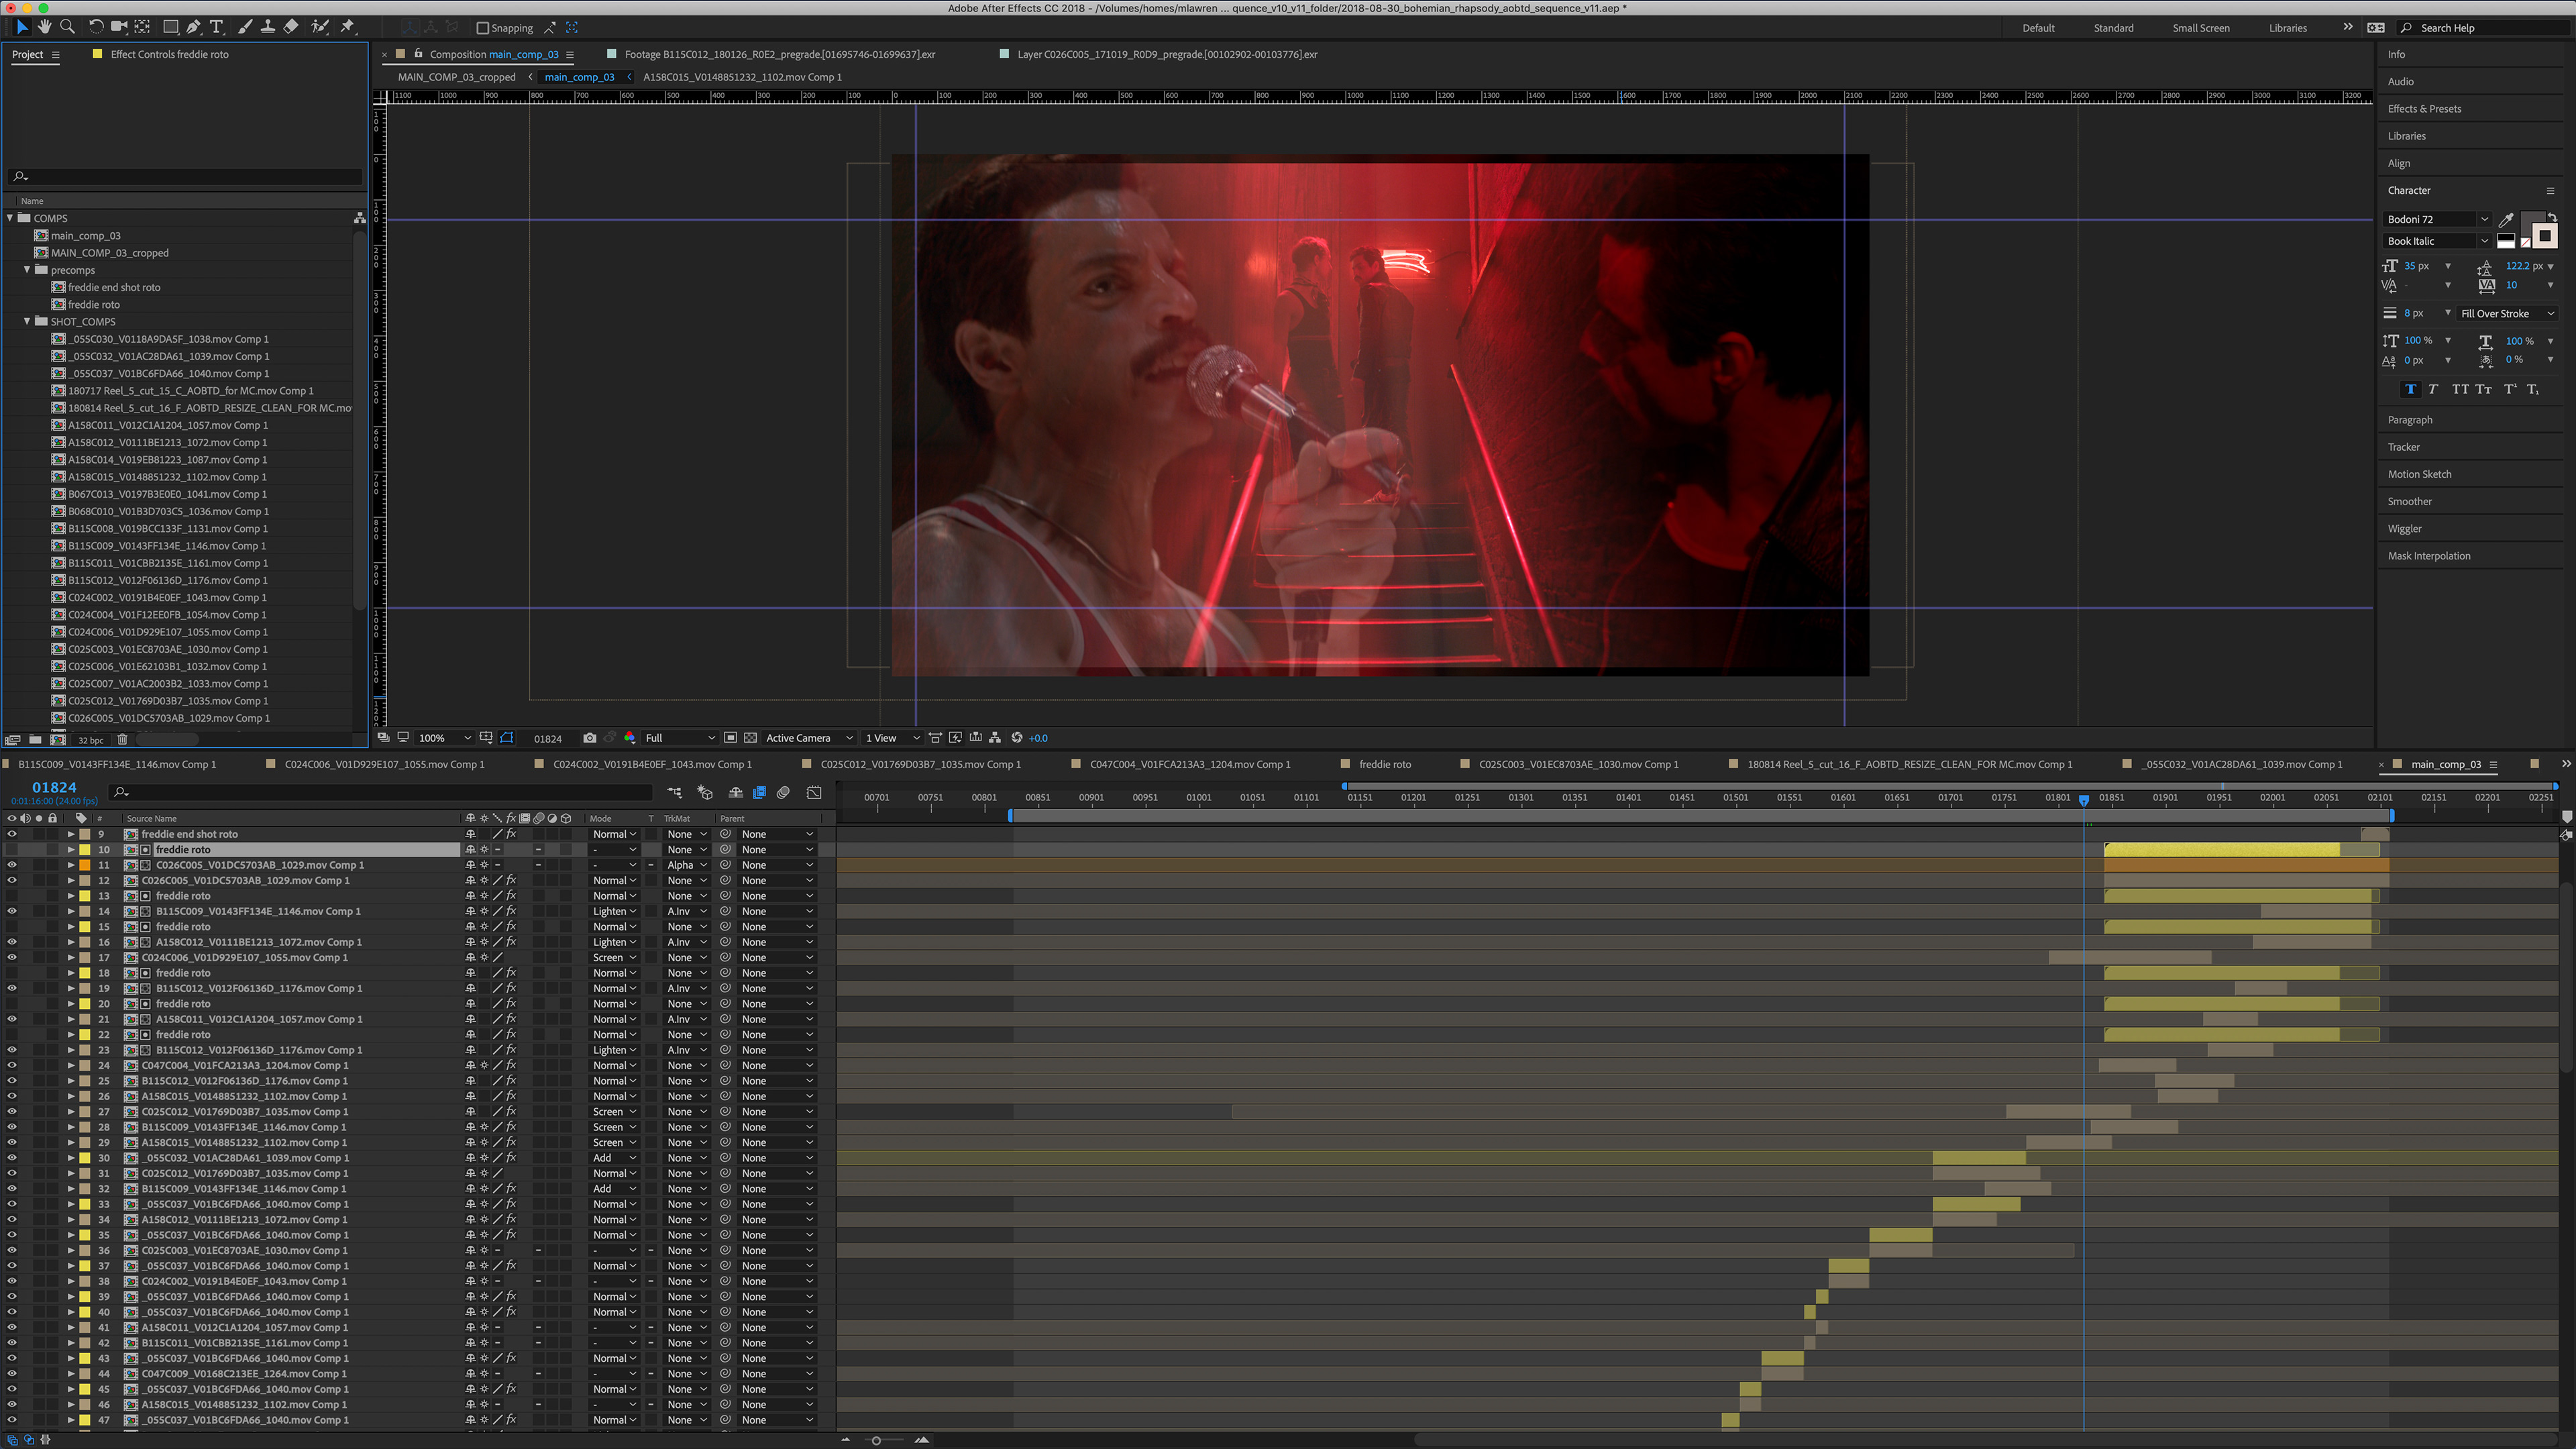Select the Hand tool
2576x1449 pixels.
pyautogui.click(x=44, y=27)
